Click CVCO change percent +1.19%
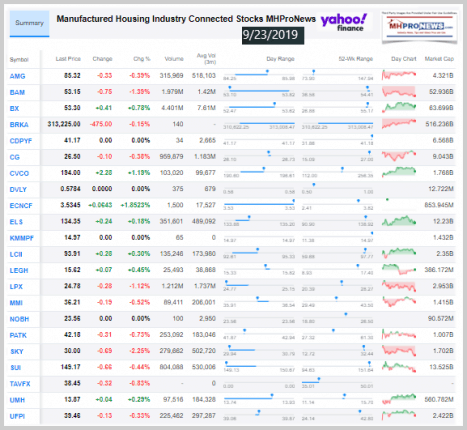 [139, 173]
